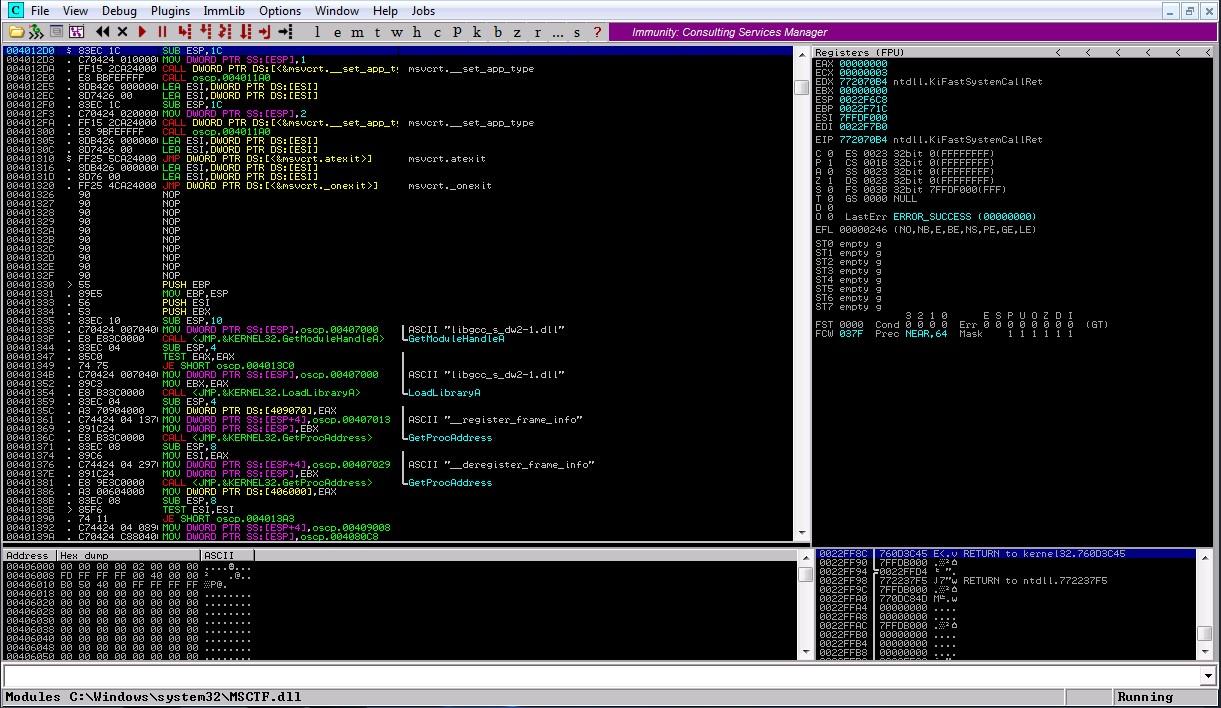Click the Execute till return icon
The image size is (1221, 708).
coord(265,32)
